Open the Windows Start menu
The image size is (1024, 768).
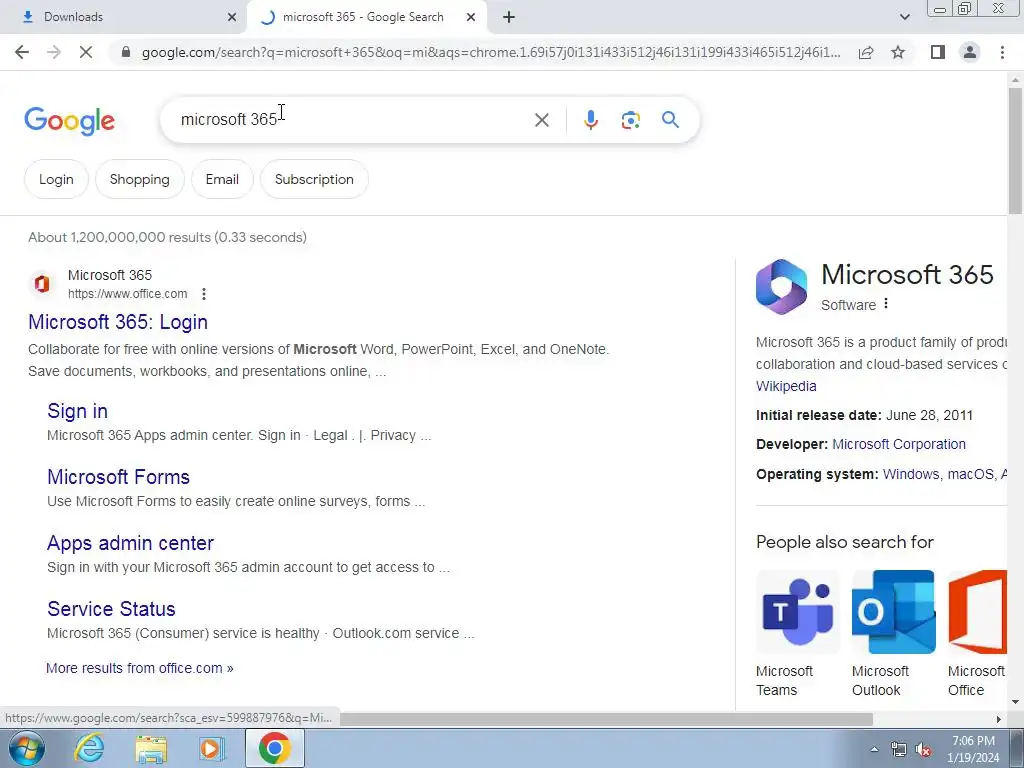click(26, 748)
